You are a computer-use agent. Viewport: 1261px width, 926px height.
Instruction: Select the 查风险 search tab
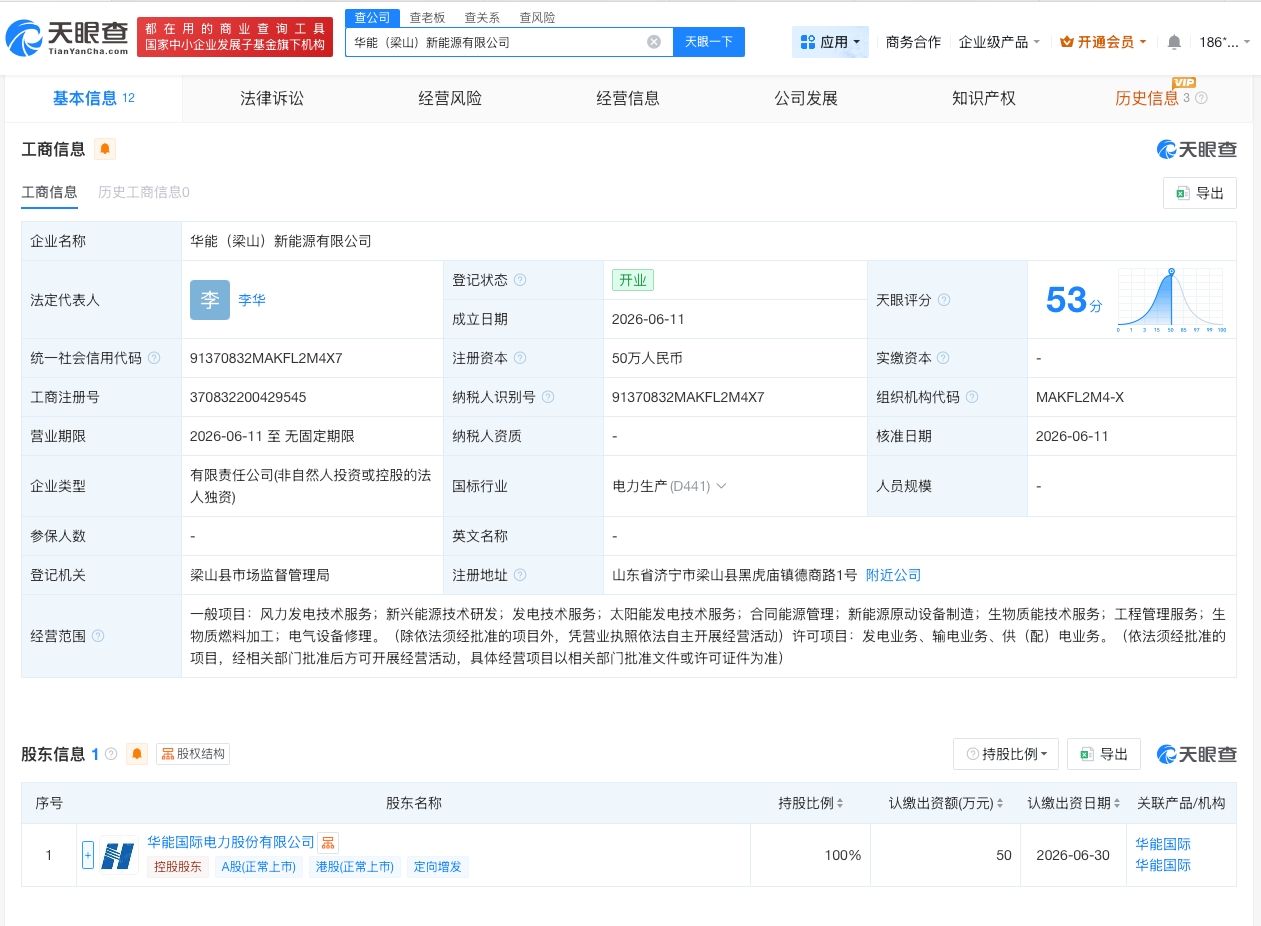point(537,17)
